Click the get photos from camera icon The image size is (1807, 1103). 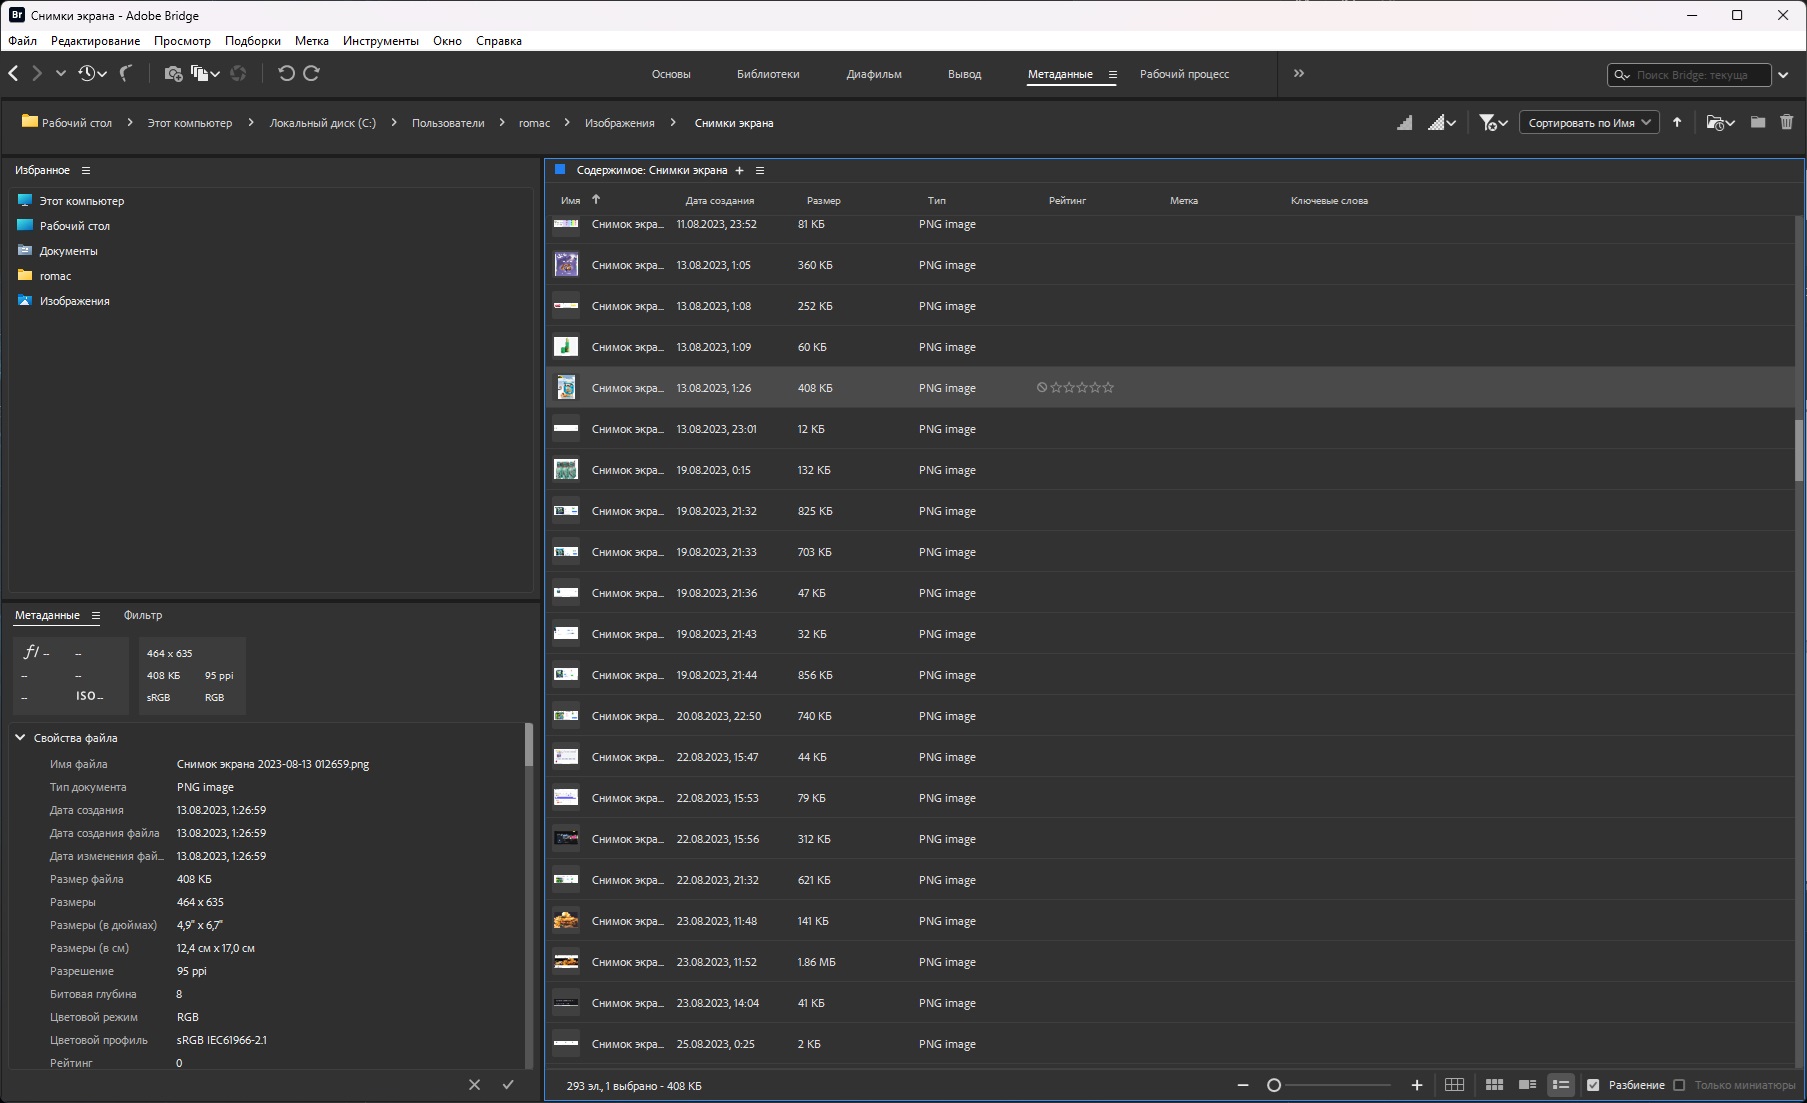173,73
